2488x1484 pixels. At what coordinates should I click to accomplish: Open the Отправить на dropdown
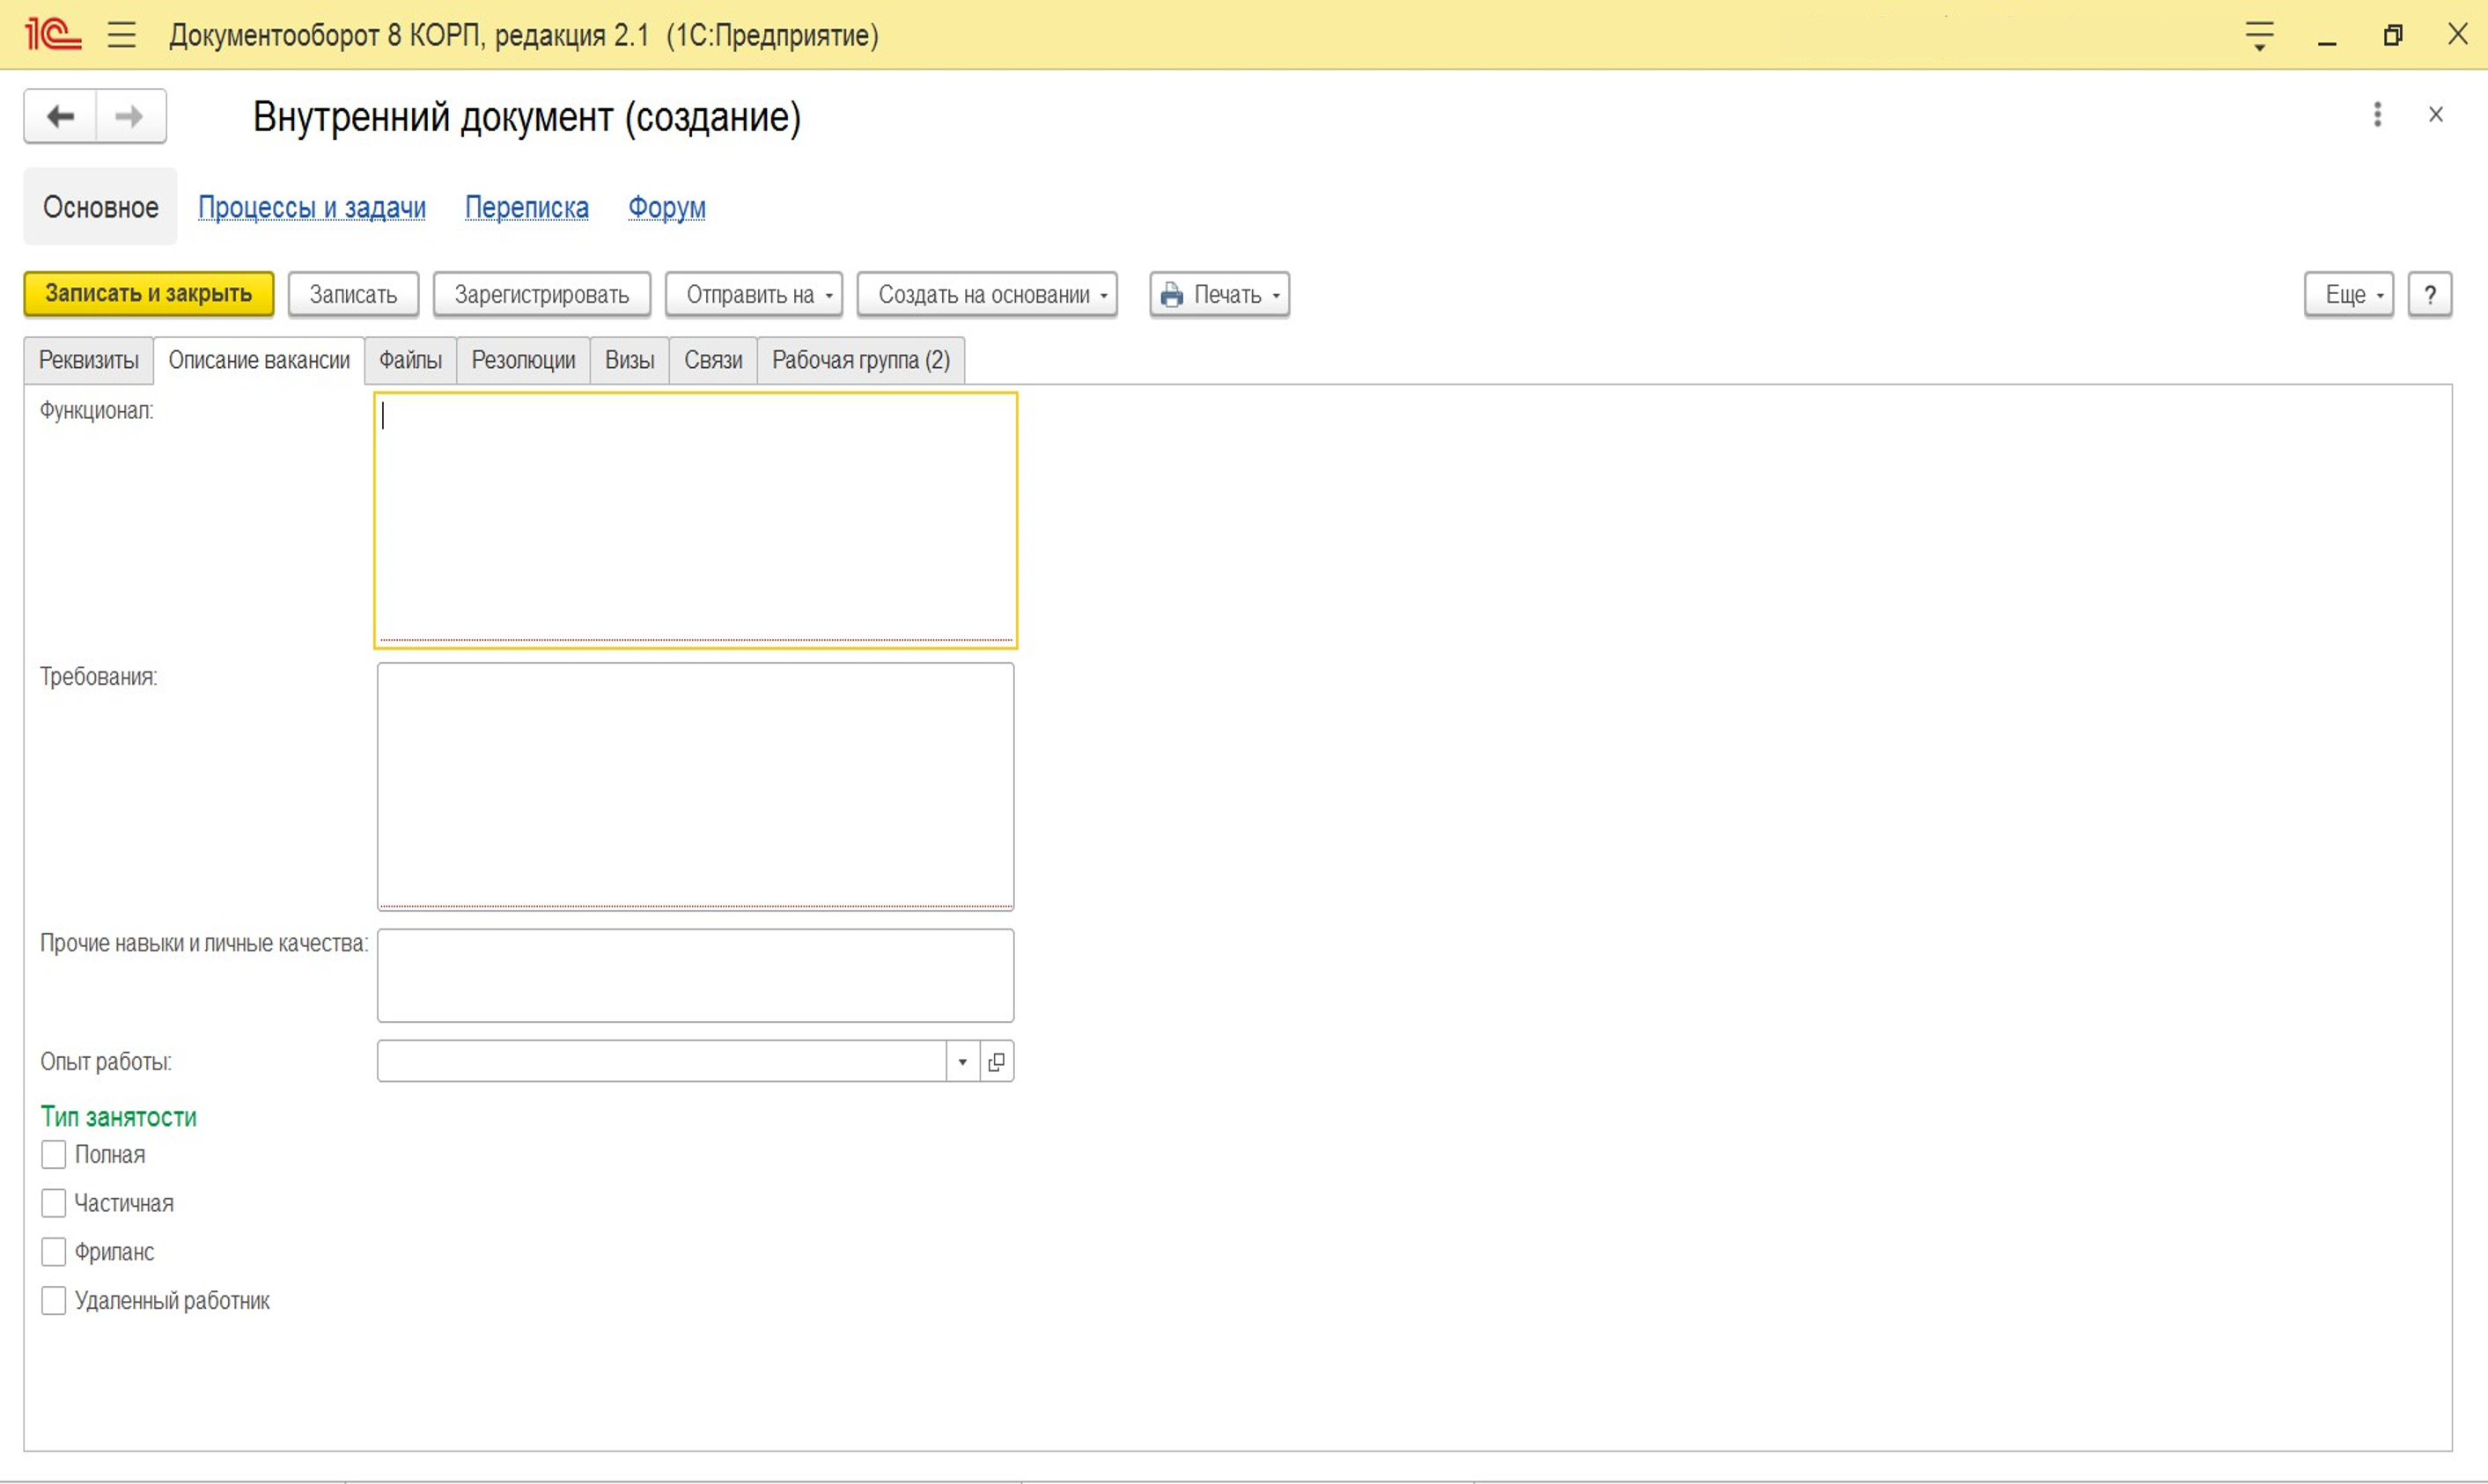(x=754, y=294)
